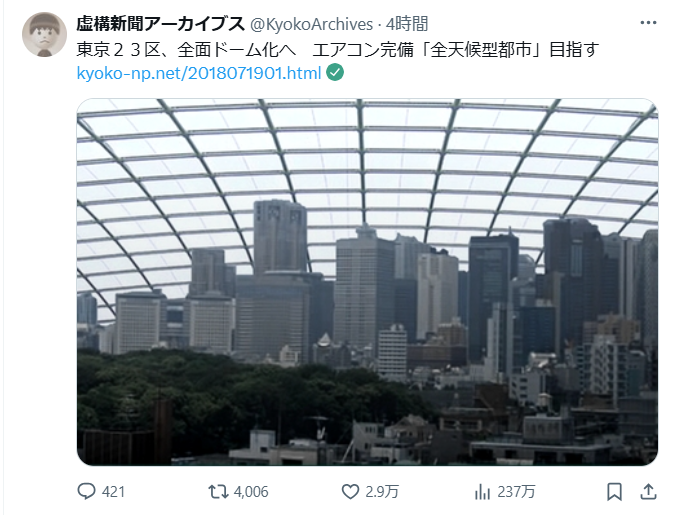Click the 421 replies count
Screen dimensions: 675x515
[x=113, y=492]
